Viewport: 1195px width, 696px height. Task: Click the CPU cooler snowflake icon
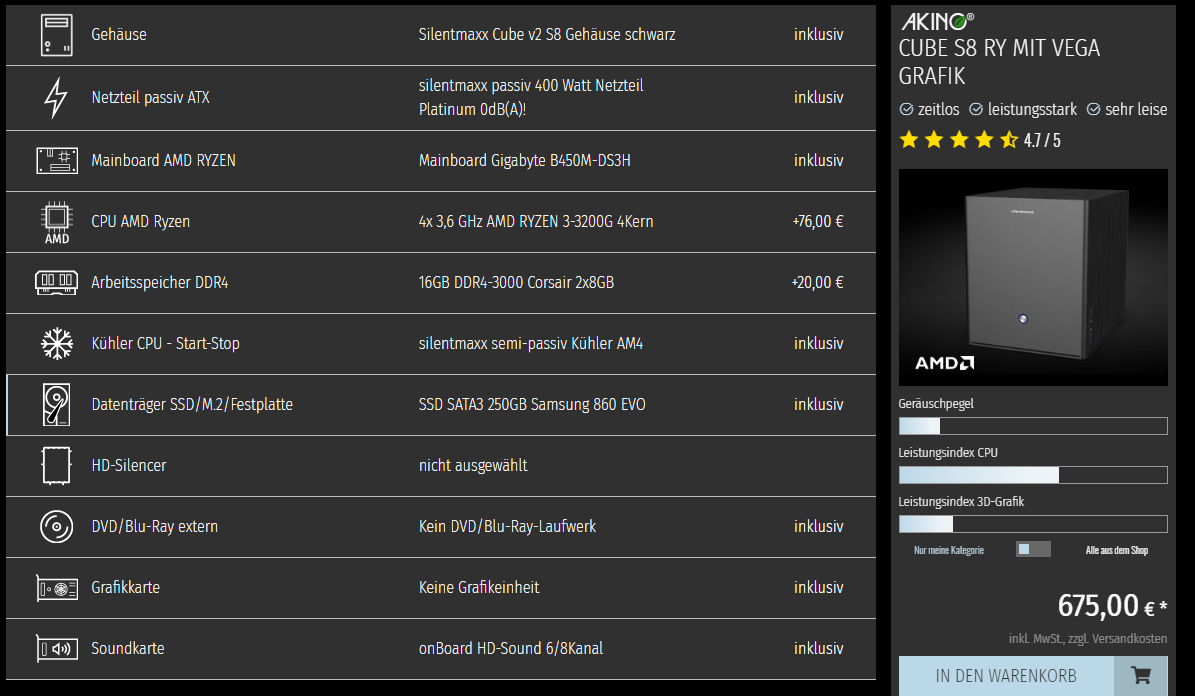click(56, 344)
